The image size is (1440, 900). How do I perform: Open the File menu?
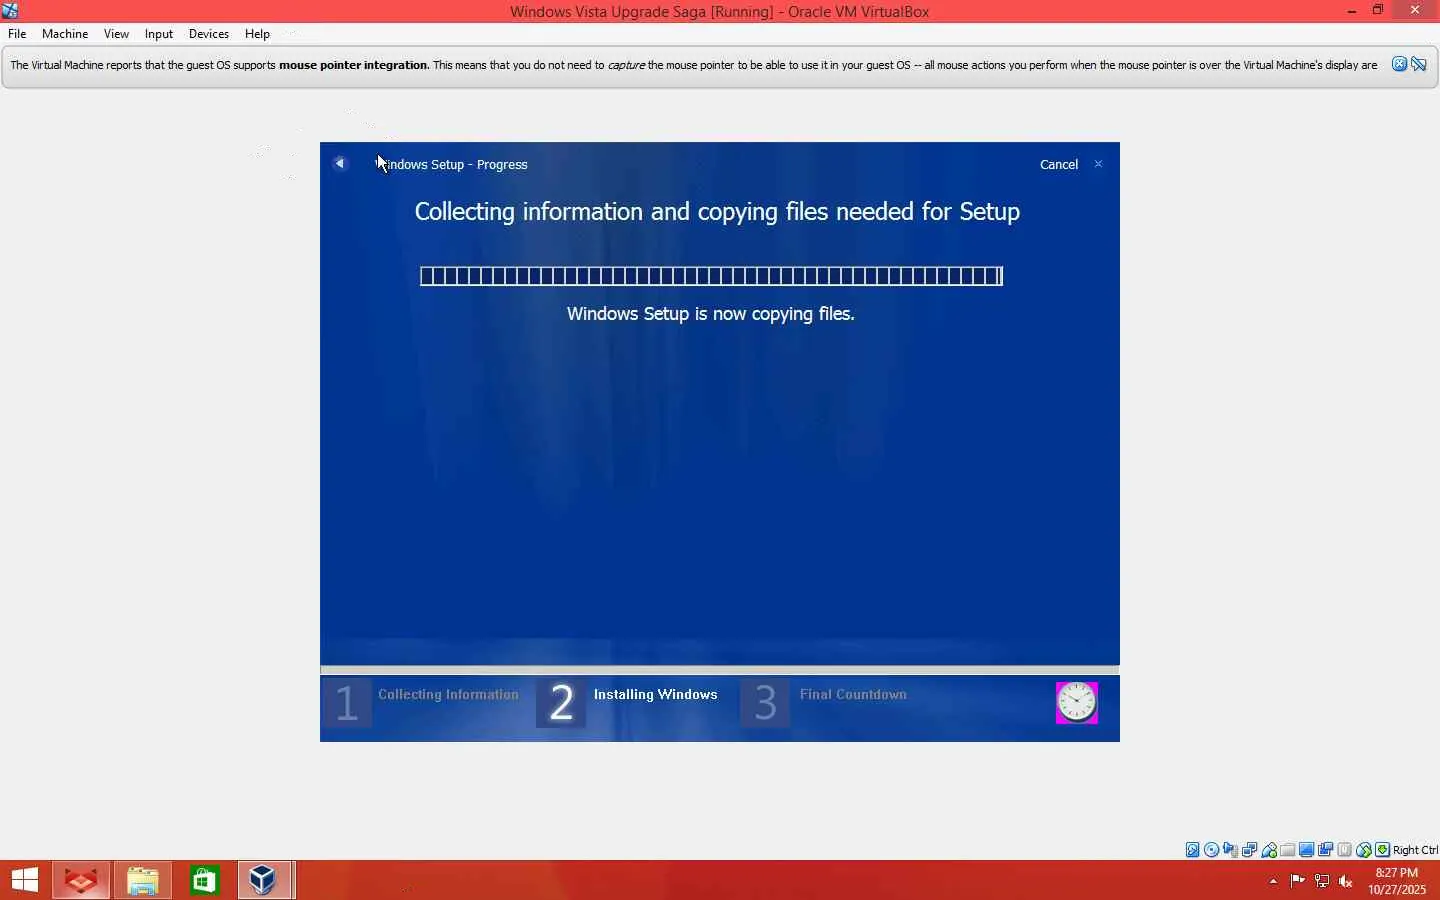click(x=17, y=34)
